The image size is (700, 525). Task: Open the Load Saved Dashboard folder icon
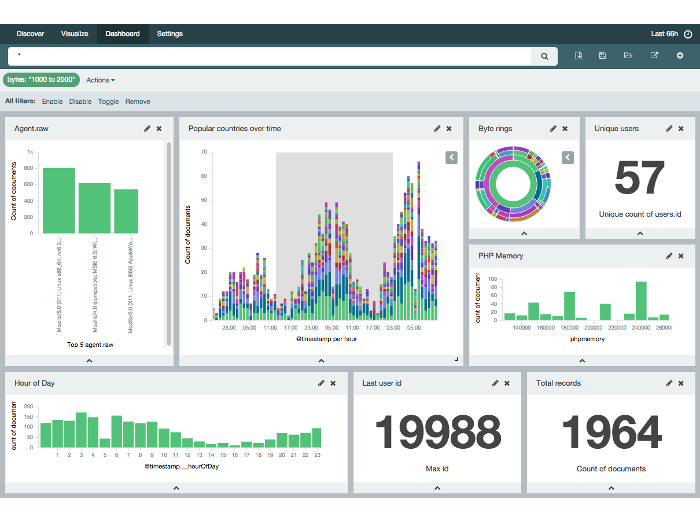click(628, 56)
